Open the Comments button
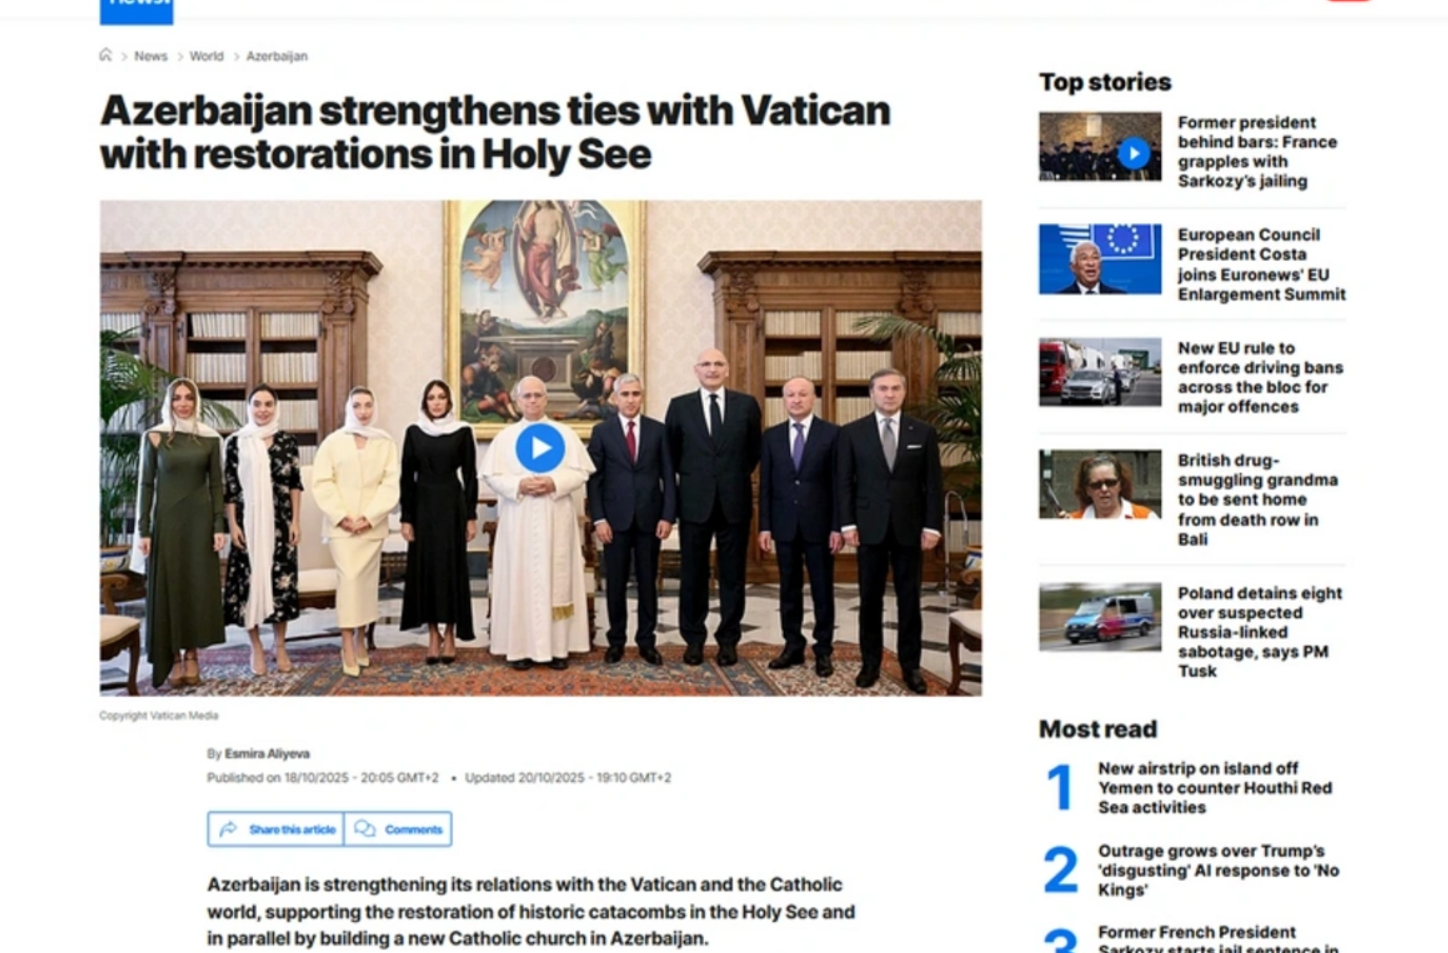 398,829
